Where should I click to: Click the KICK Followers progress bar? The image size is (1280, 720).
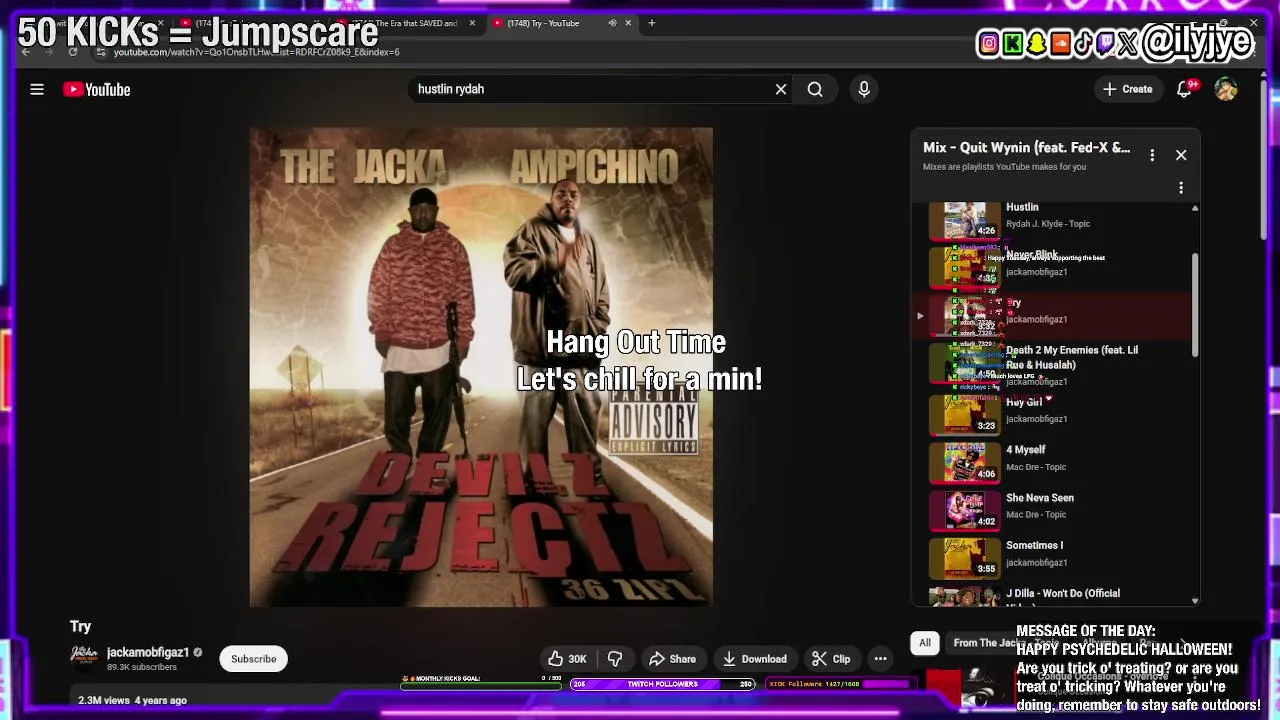840,684
